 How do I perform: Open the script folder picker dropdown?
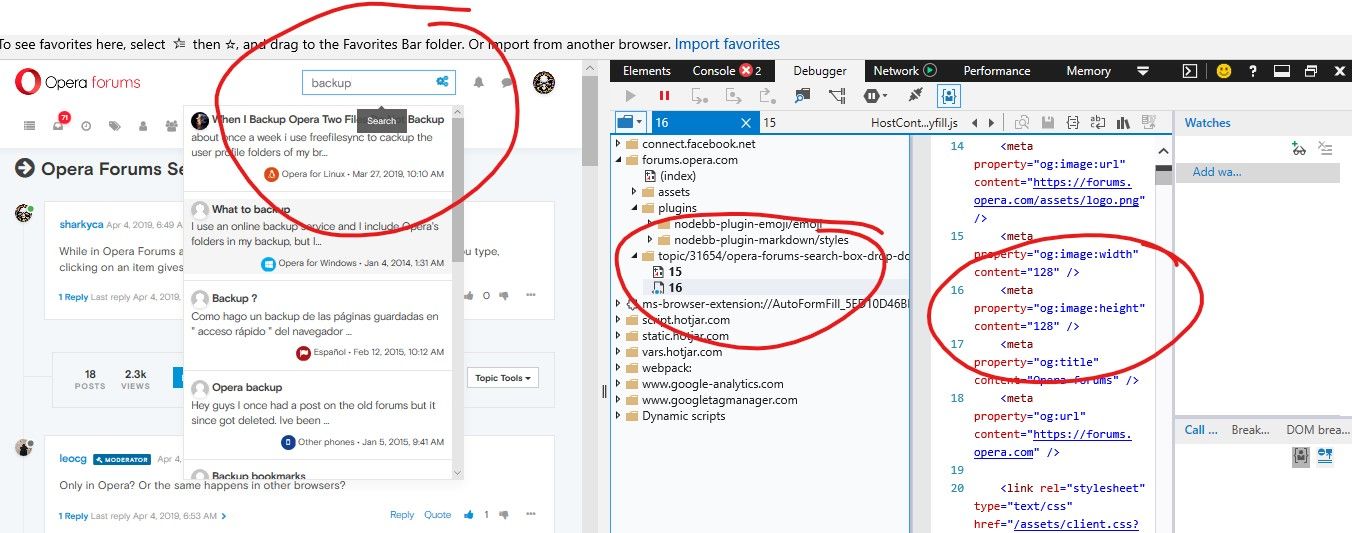631,122
